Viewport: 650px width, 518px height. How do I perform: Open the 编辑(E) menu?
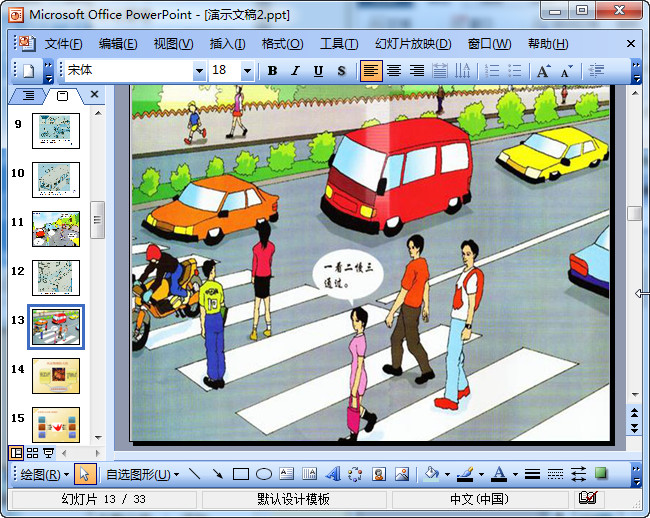[x=118, y=44]
